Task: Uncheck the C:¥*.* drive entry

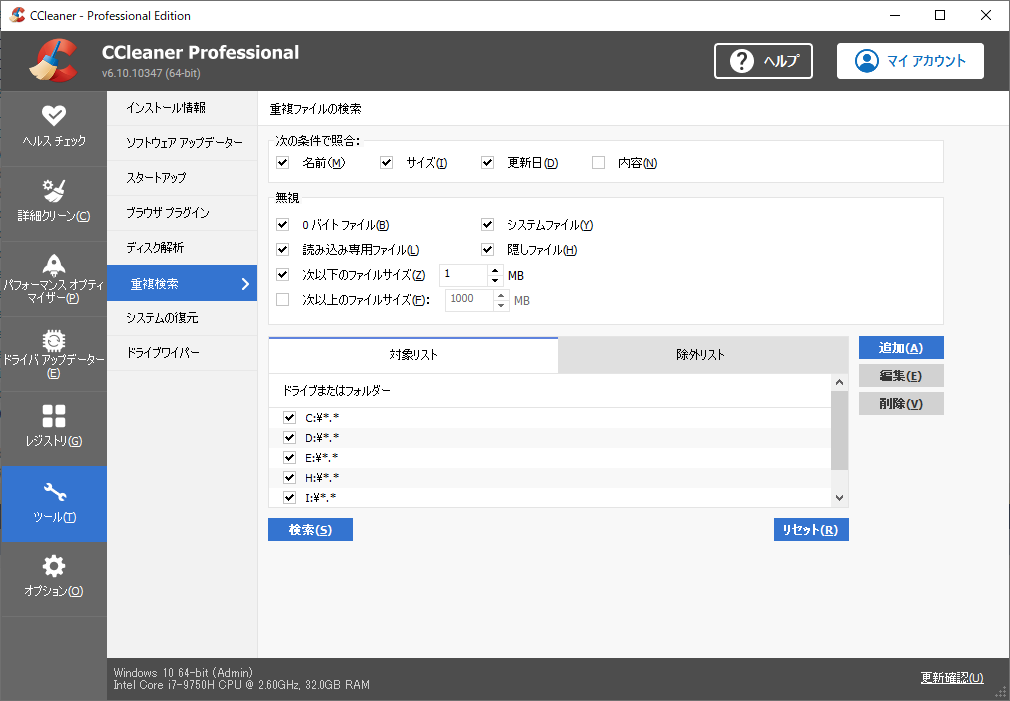Action: (x=289, y=418)
